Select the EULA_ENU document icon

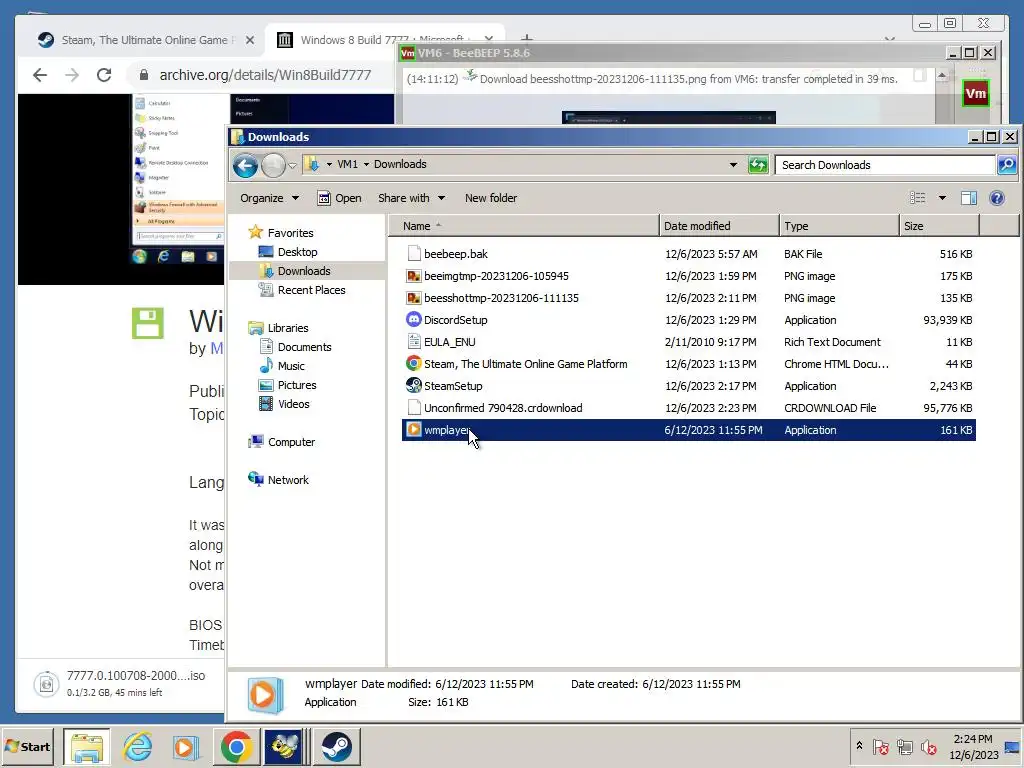[413, 342]
